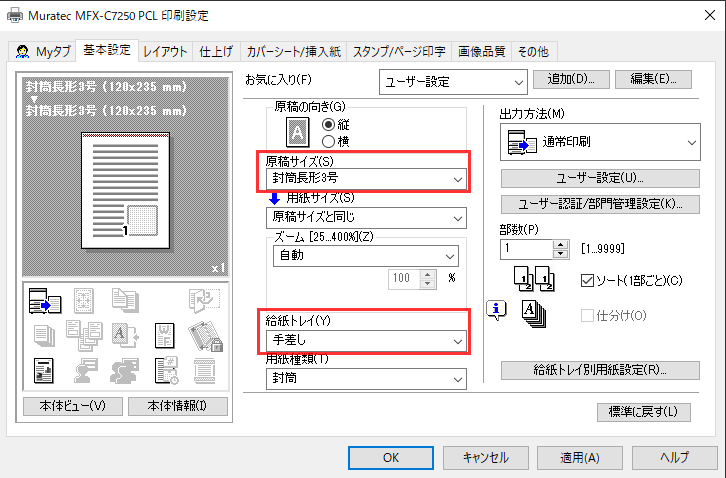Click the zoom 100 percent input field
Screen dimensions: 726x478
pyautogui.click(x=404, y=278)
